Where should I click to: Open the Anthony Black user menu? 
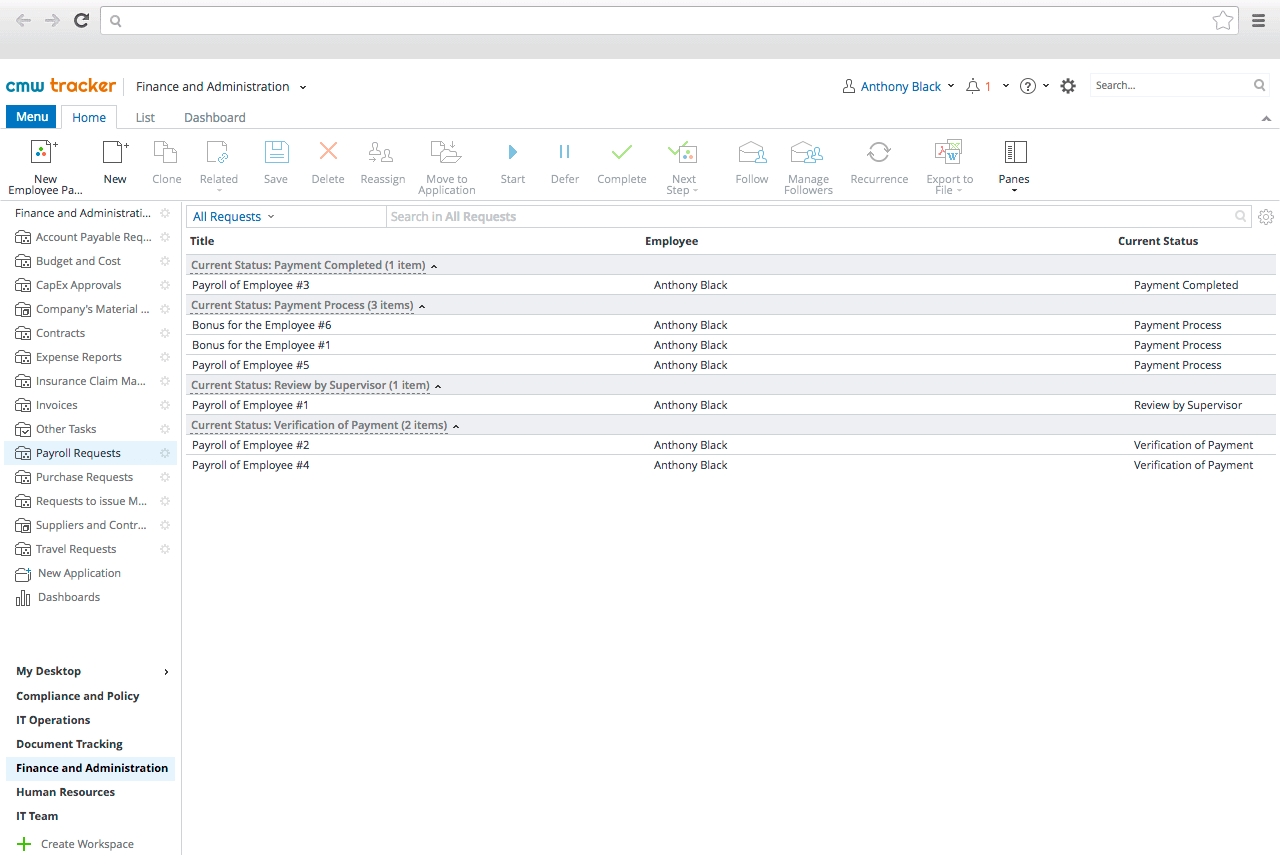[x=899, y=87]
